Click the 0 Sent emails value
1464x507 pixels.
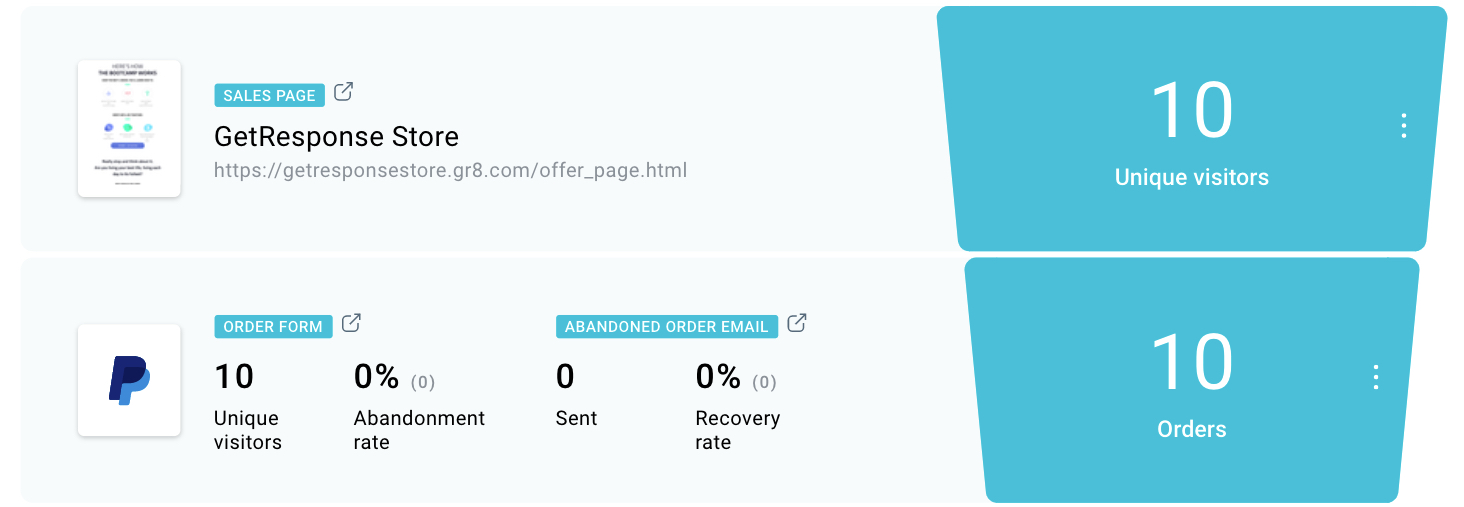click(565, 377)
